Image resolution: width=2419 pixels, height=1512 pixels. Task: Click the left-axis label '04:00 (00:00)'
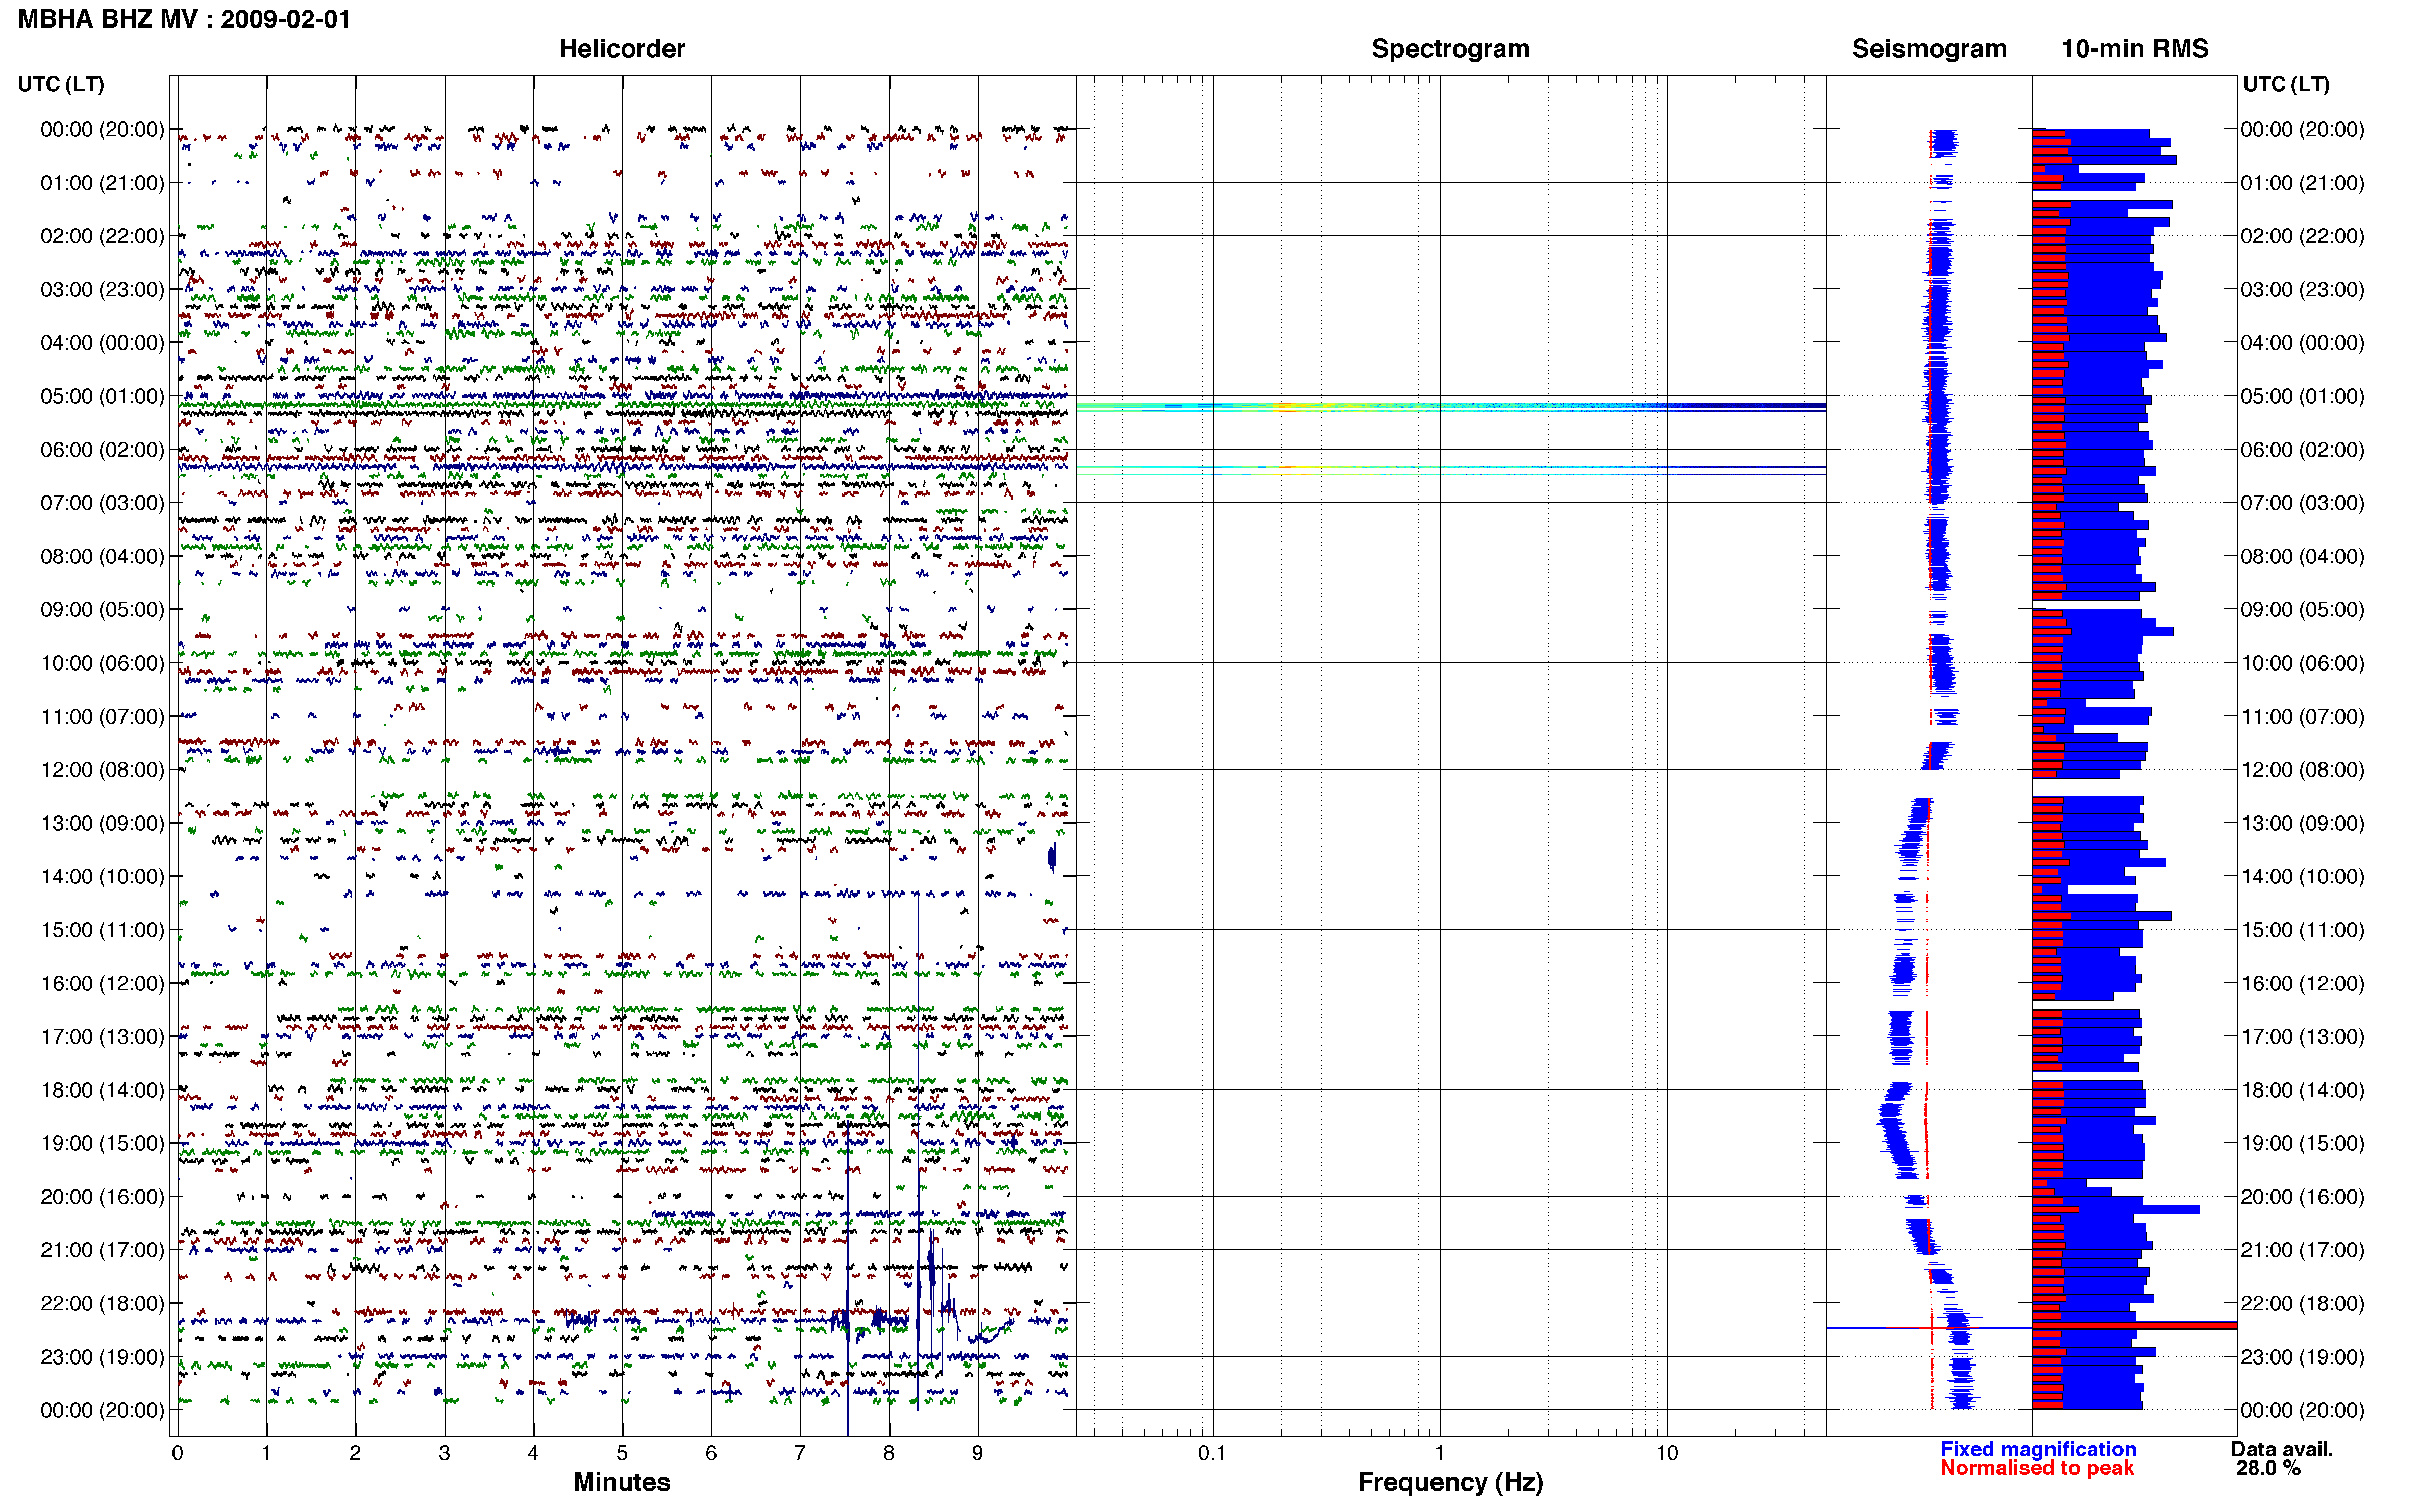102,343
